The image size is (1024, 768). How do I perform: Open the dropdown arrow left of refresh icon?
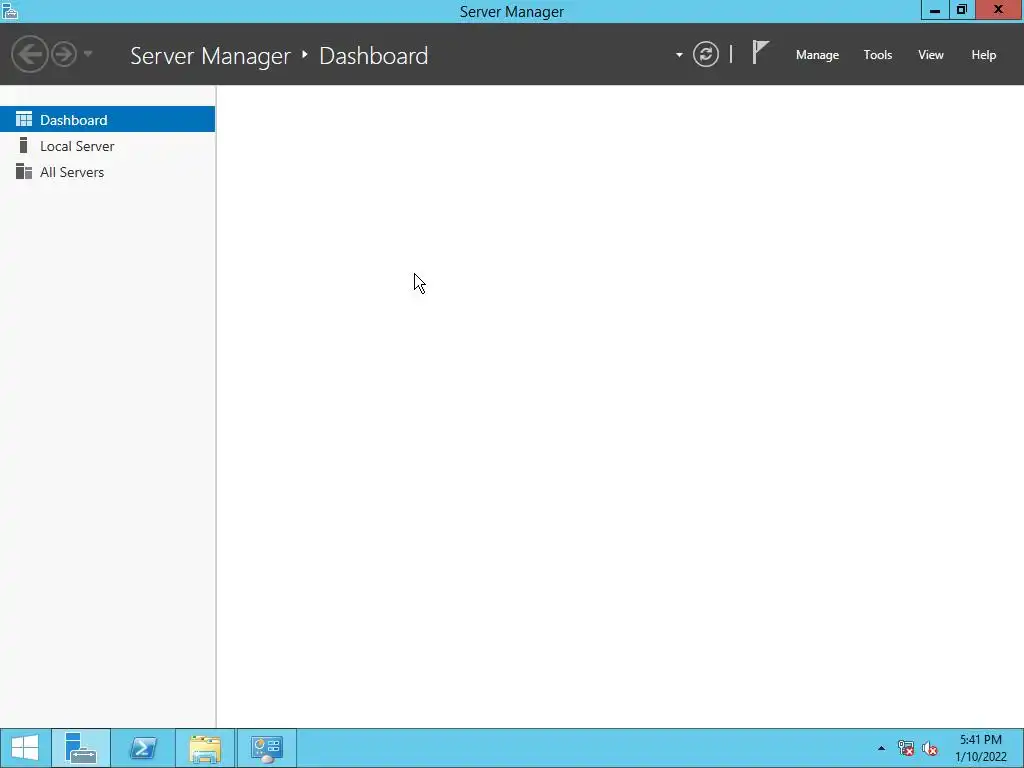(x=679, y=55)
